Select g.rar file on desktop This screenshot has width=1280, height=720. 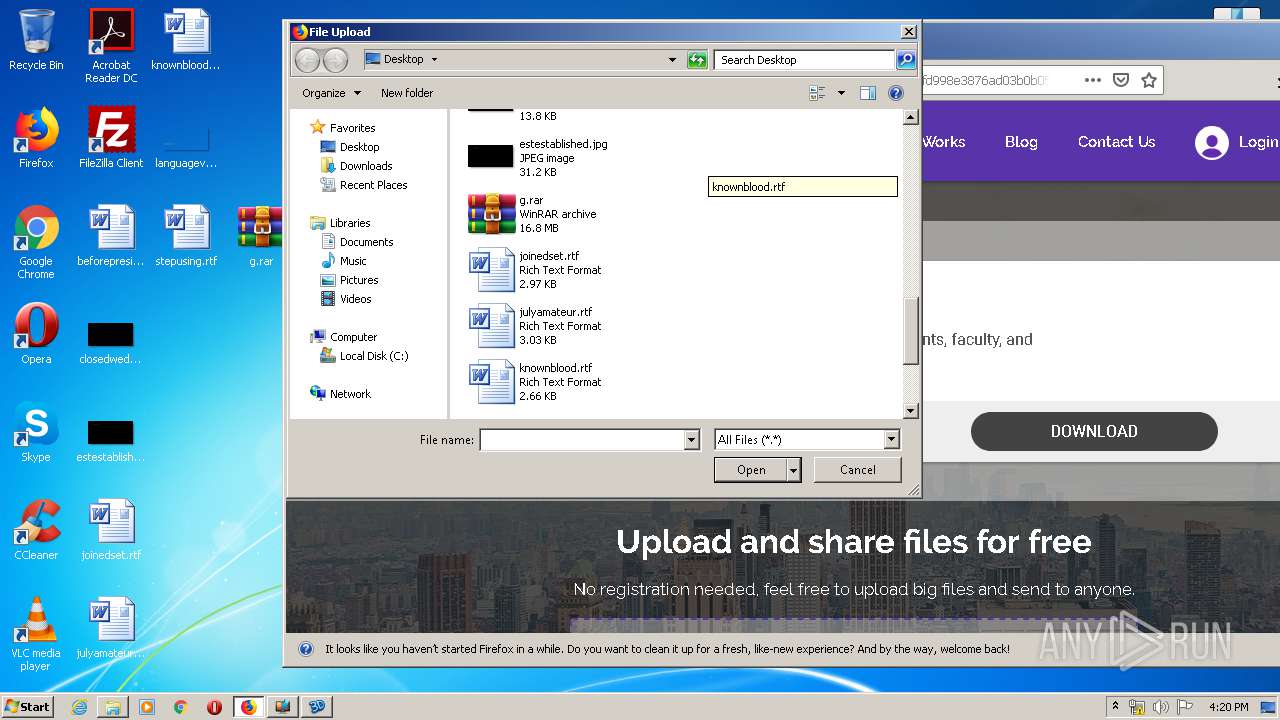coord(261,236)
